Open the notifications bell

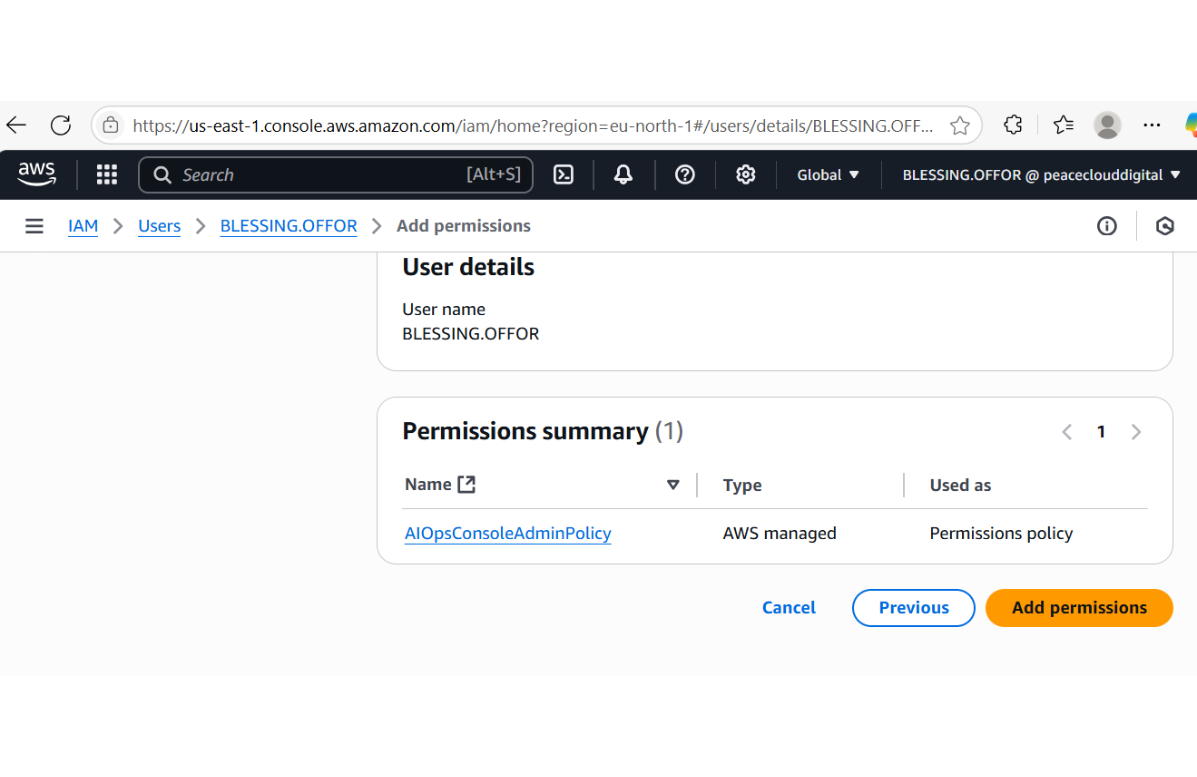click(x=623, y=175)
